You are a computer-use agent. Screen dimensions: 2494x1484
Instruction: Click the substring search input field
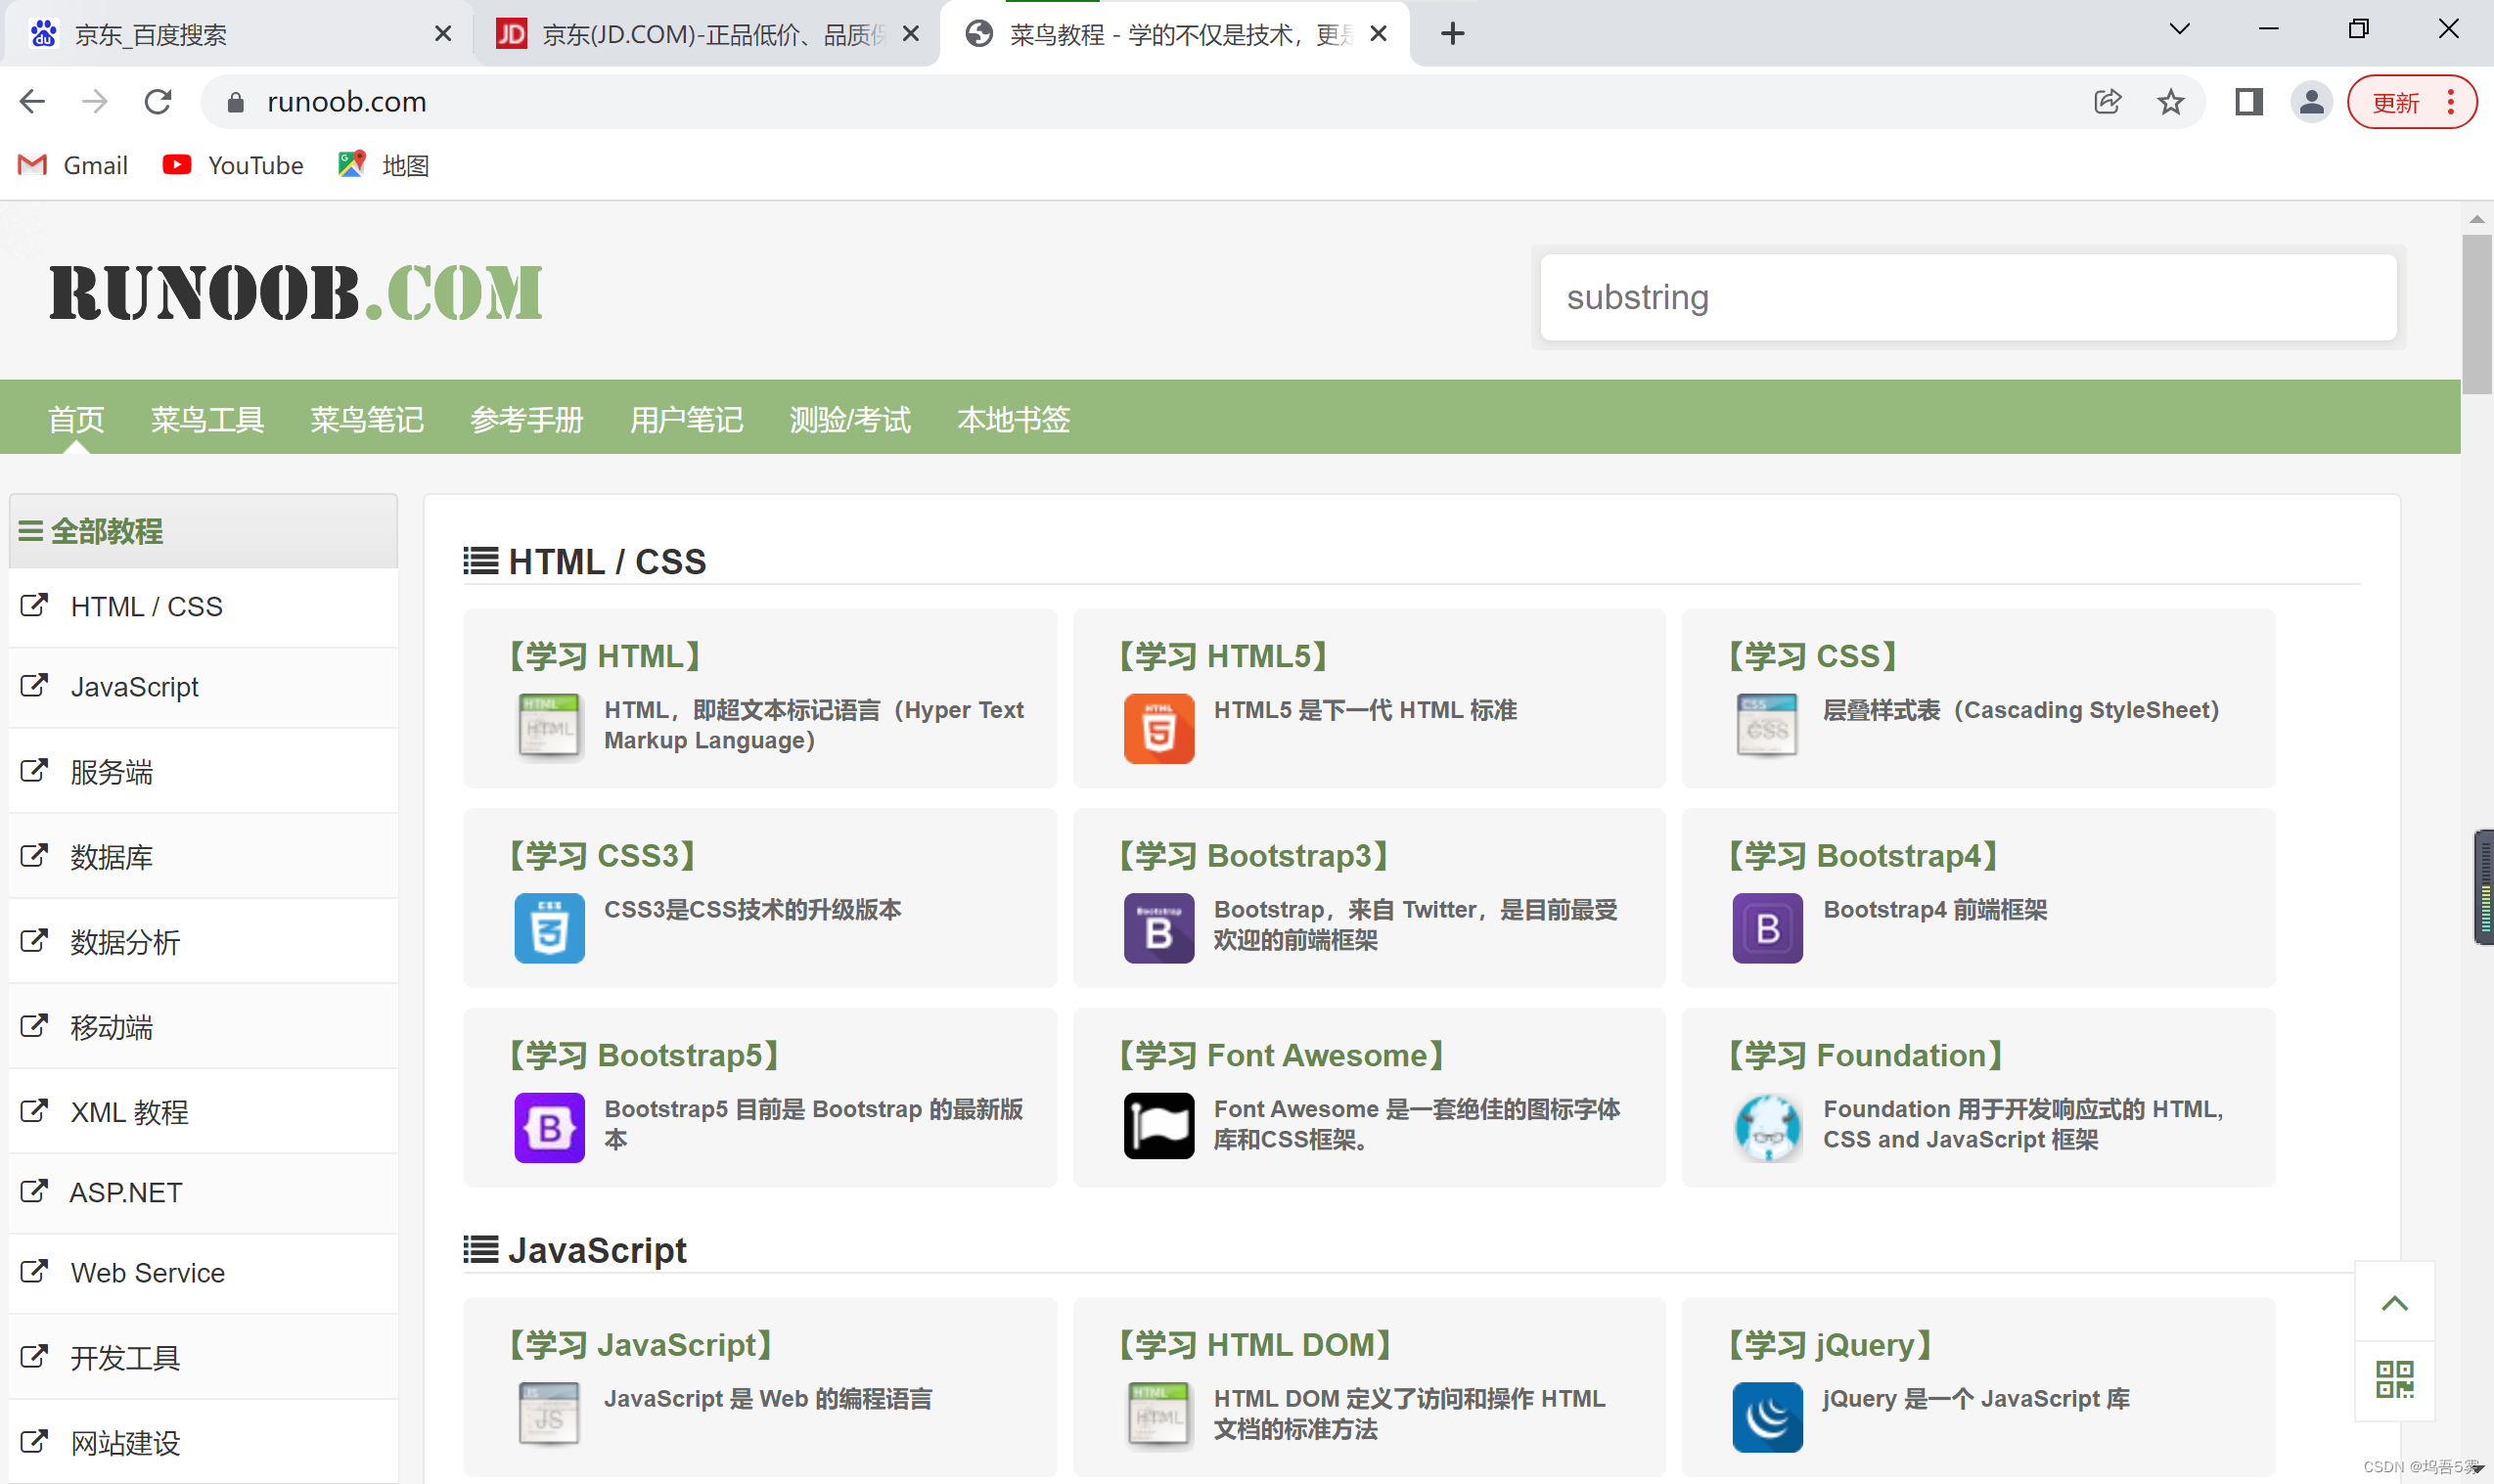(x=1967, y=297)
